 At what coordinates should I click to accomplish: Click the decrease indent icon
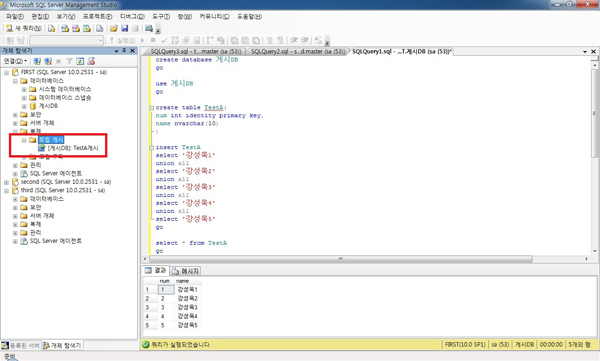click(294, 40)
